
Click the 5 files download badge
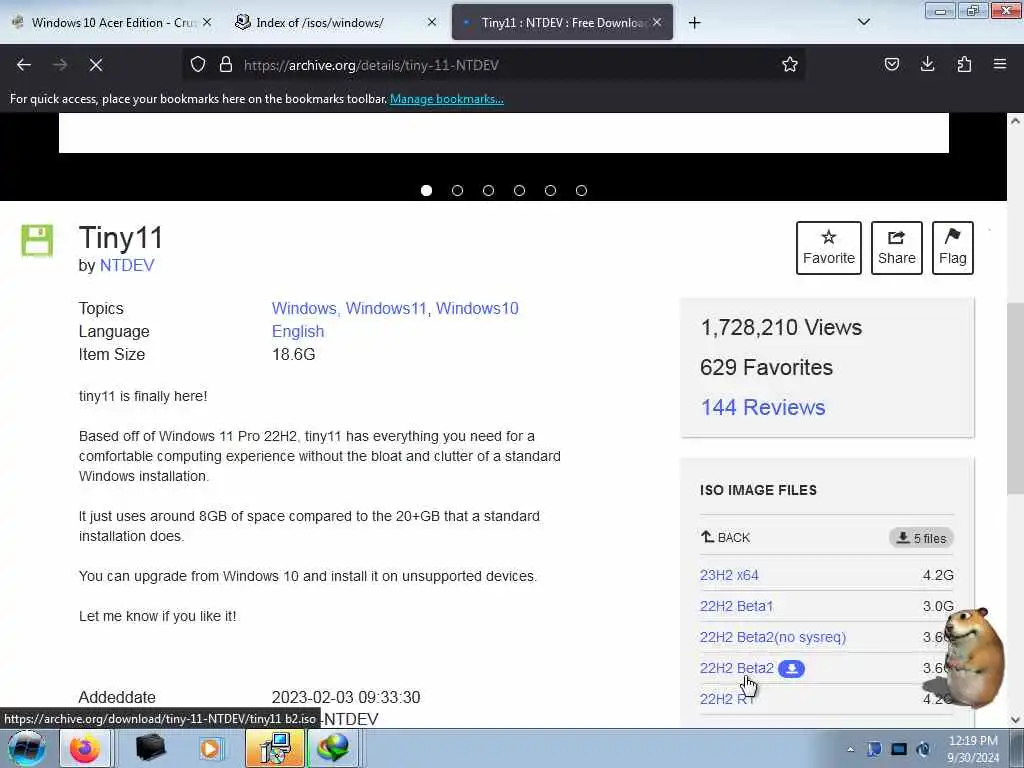[x=921, y=538]
